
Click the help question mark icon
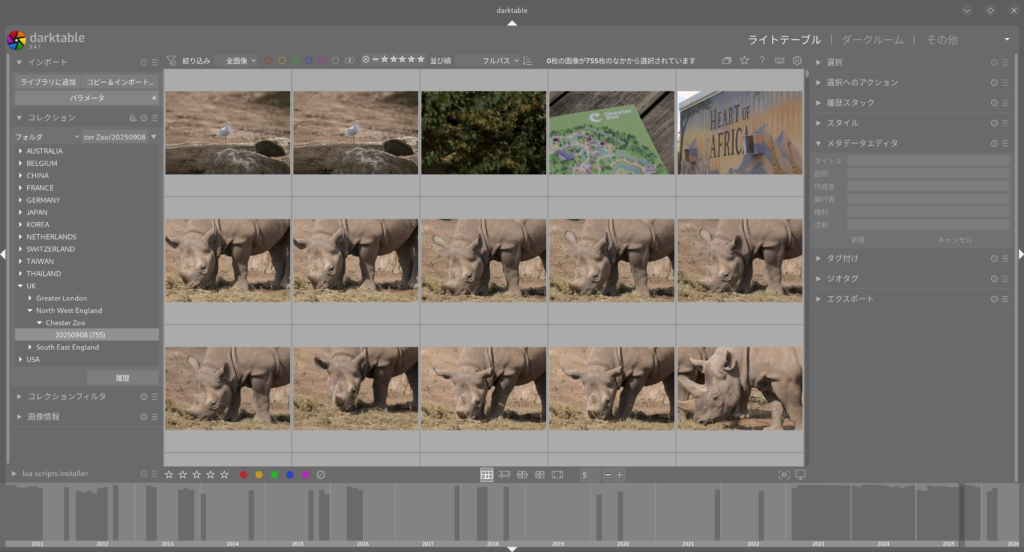pos(762,61)
